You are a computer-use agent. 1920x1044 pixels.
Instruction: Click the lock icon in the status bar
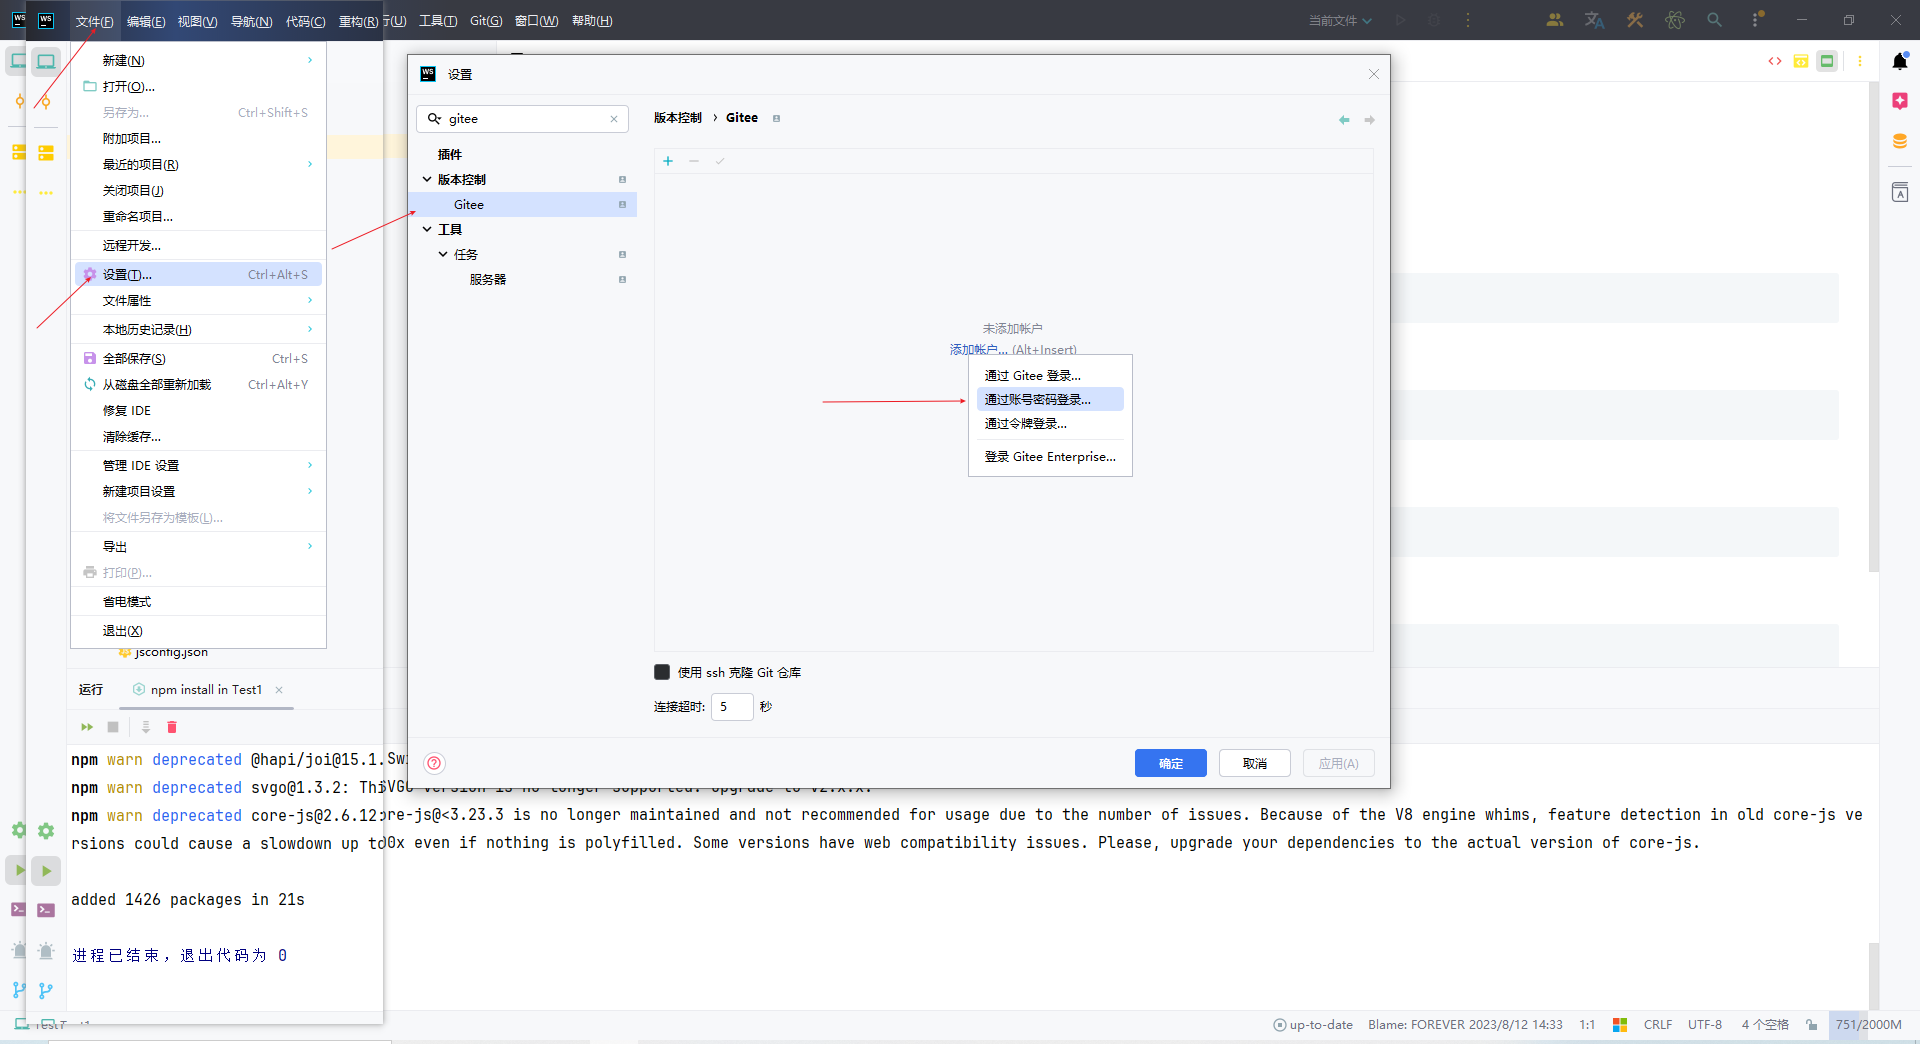coord(1811,1025)
